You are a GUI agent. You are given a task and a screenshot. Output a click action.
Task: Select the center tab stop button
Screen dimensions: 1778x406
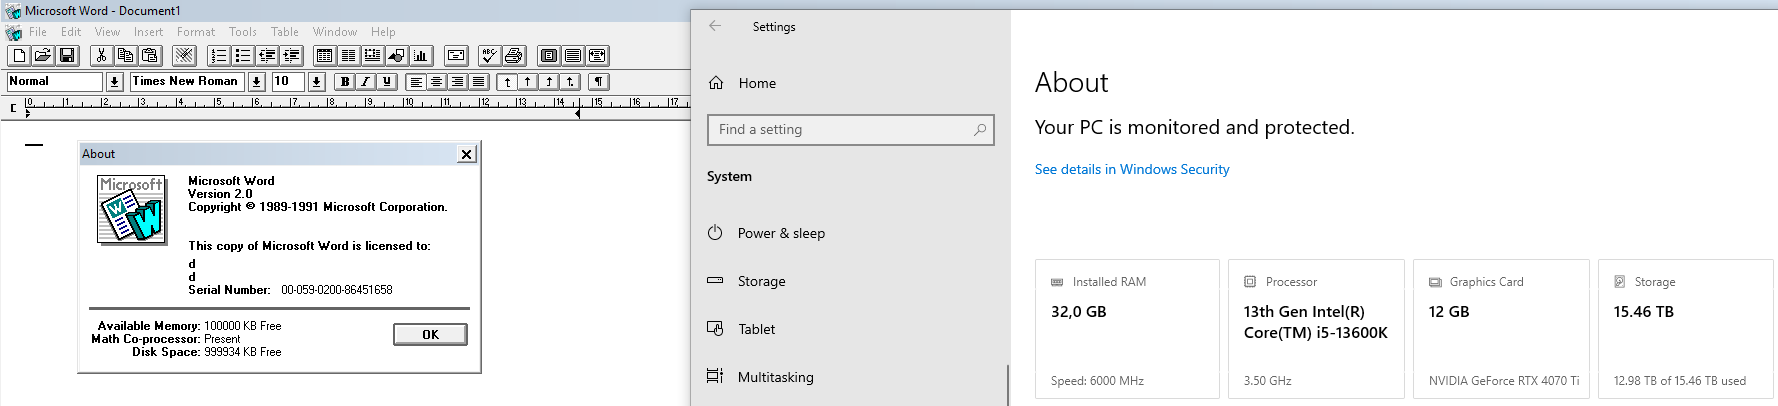click(x=528, y=82)
